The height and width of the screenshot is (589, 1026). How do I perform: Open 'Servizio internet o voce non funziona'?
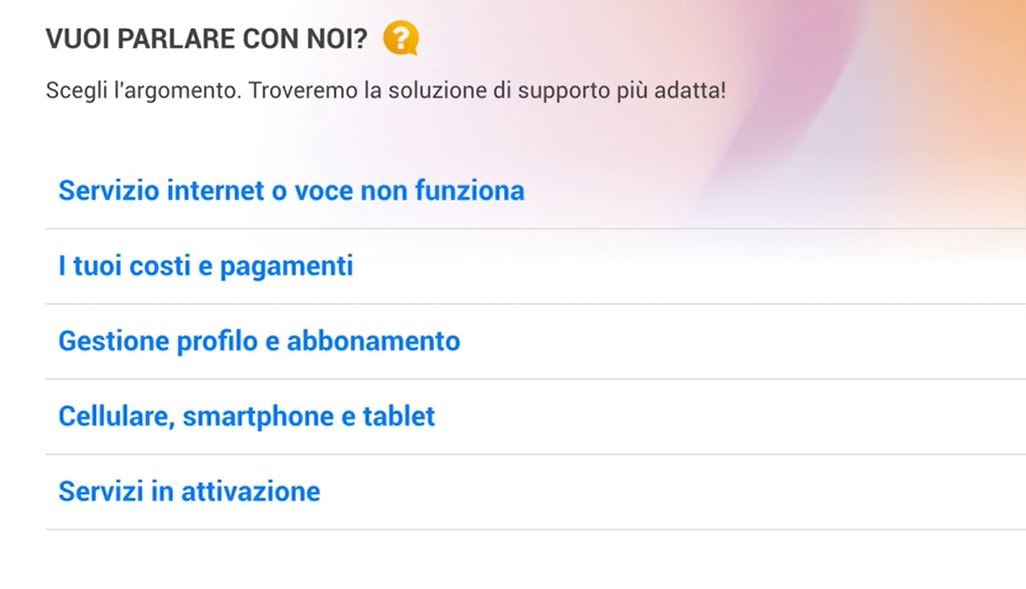tap(291, 190)
